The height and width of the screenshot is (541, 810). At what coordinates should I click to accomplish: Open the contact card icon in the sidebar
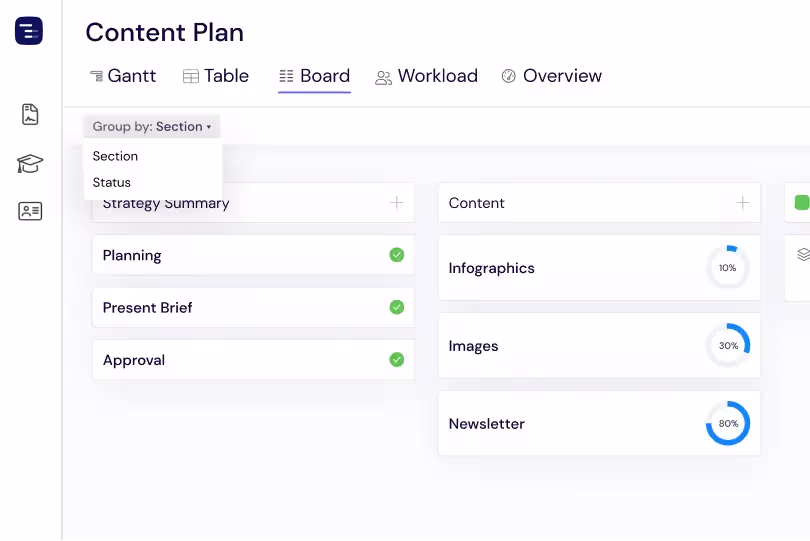[30, 211]
